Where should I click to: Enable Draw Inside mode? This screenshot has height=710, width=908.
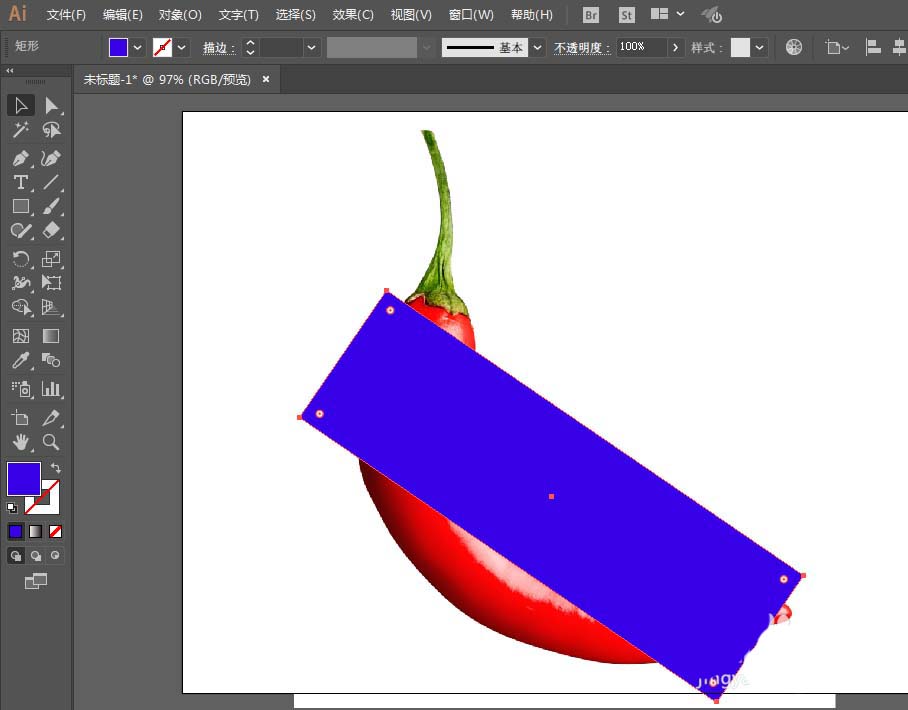pyautogui.click(x=55, y=555)
